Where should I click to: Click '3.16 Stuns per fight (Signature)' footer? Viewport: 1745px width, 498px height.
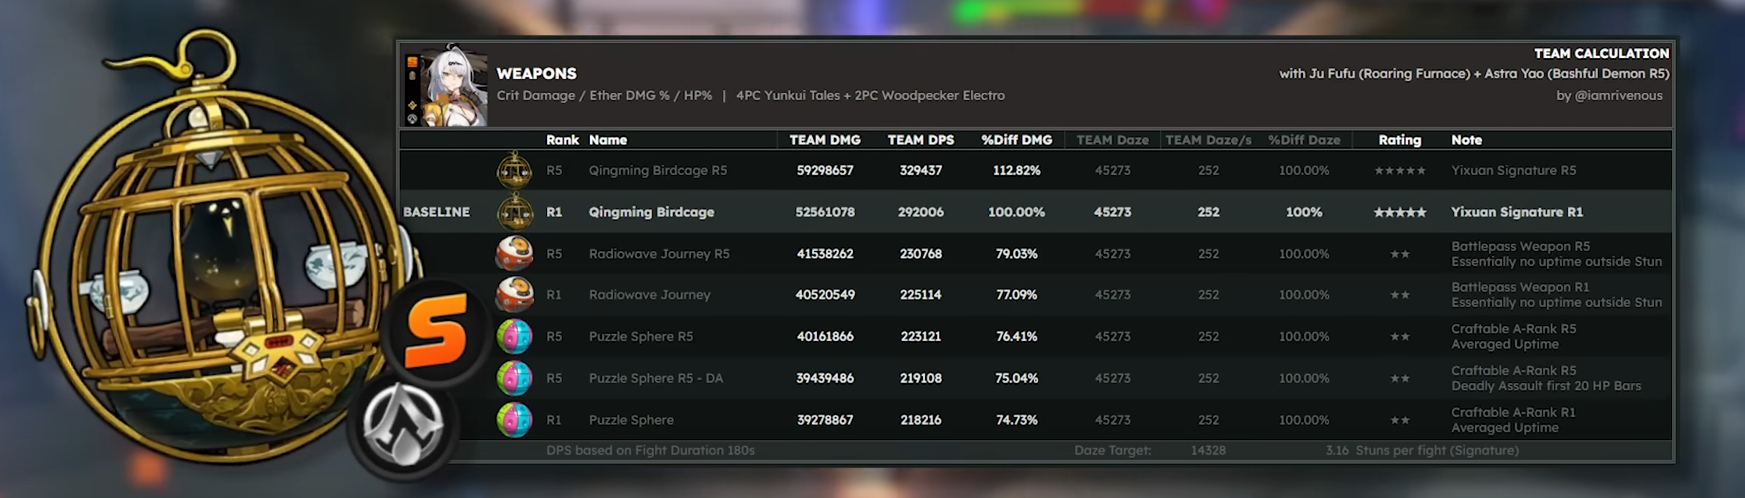click(x=1422, y=451)
